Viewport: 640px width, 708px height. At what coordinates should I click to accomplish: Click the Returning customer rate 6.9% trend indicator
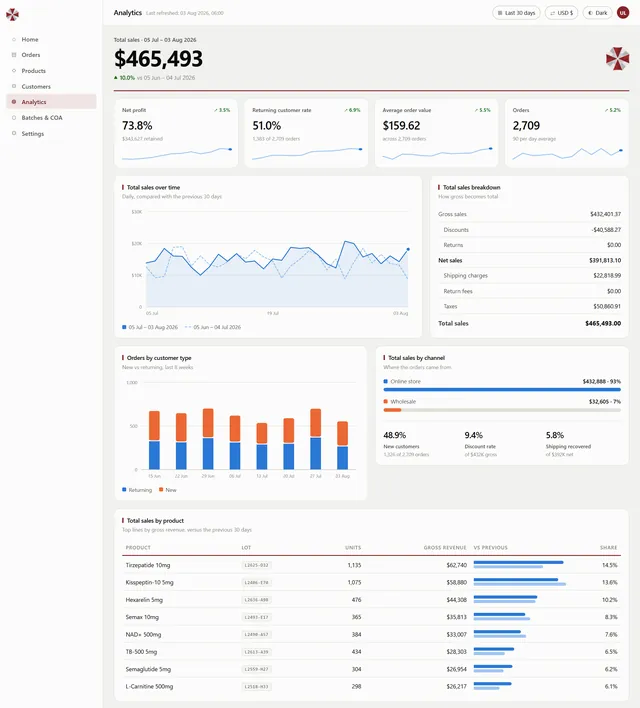click(352, 110)
